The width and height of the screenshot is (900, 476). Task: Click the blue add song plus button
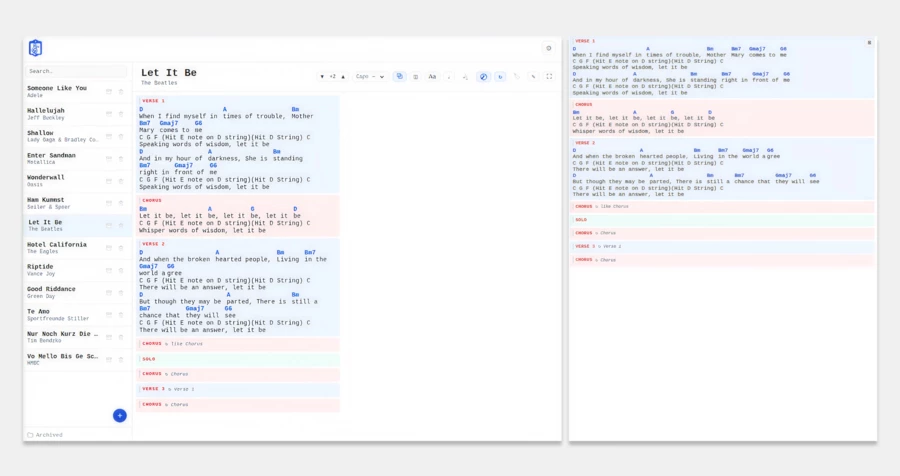(120, 415)
